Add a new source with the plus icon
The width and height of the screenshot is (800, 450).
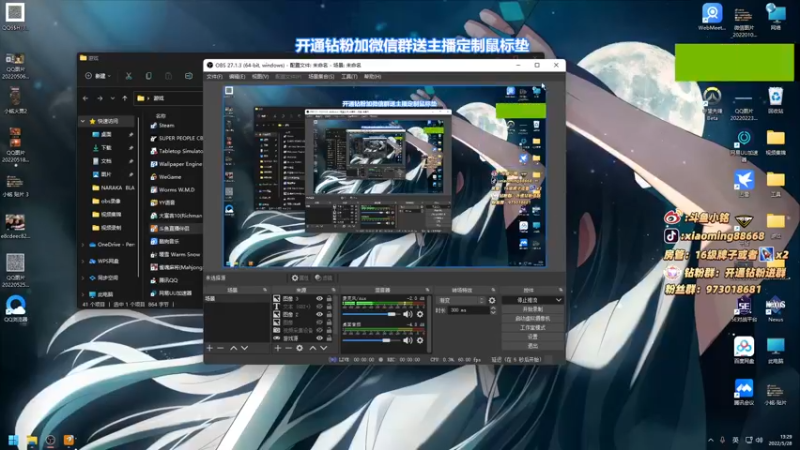coord(278,348)
